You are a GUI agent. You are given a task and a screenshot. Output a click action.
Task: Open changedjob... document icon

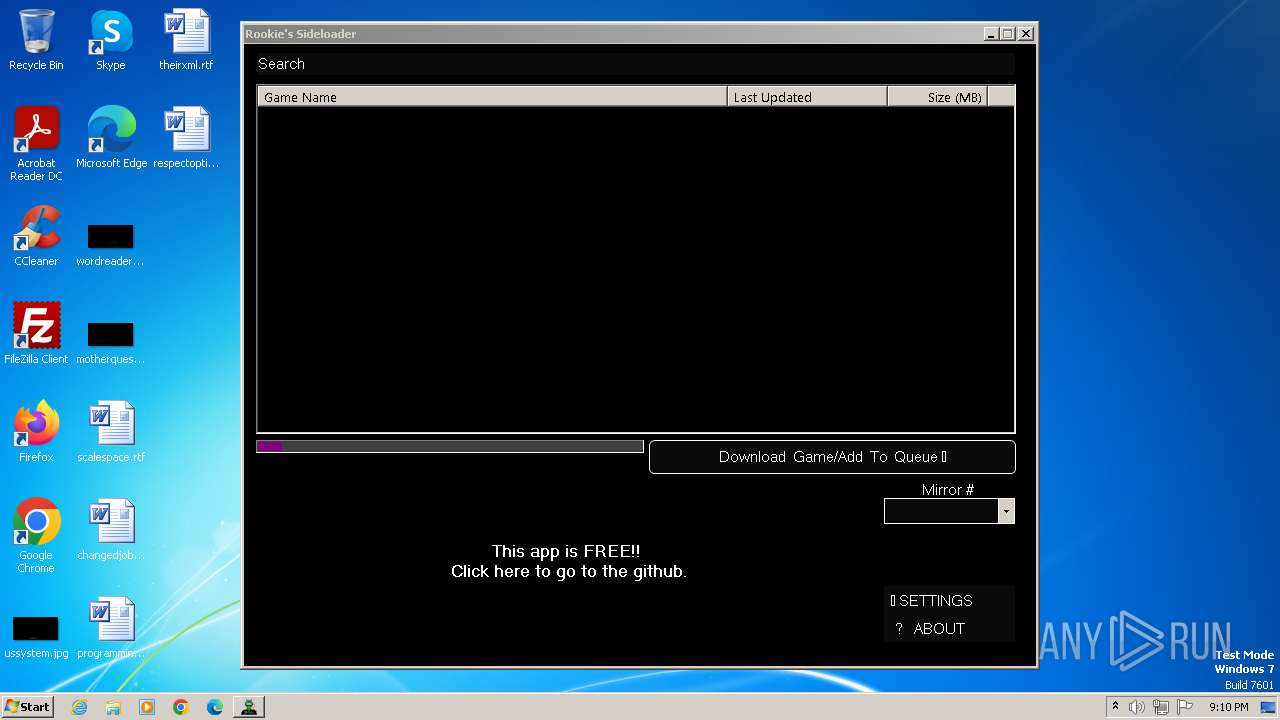(111, 529)
